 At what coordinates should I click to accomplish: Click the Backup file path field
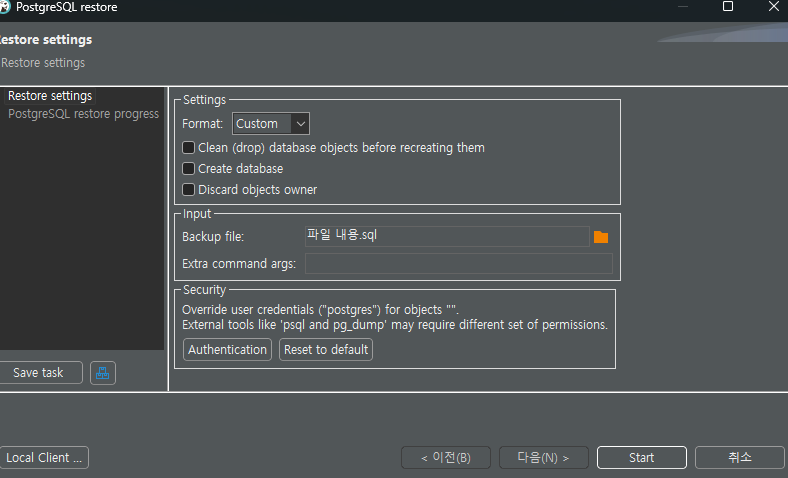(447, 236)
